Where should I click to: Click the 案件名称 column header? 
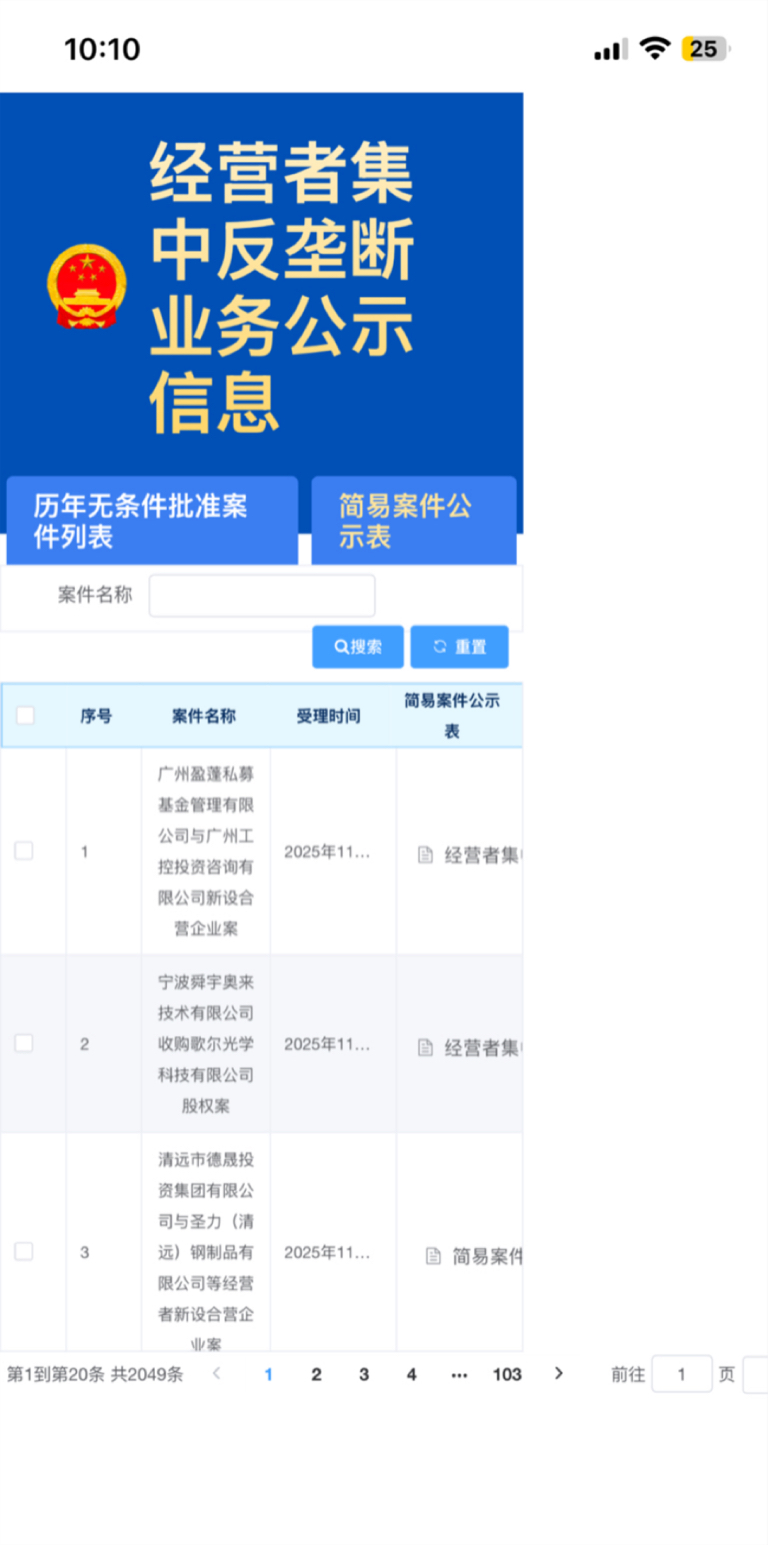click(204, 716)
